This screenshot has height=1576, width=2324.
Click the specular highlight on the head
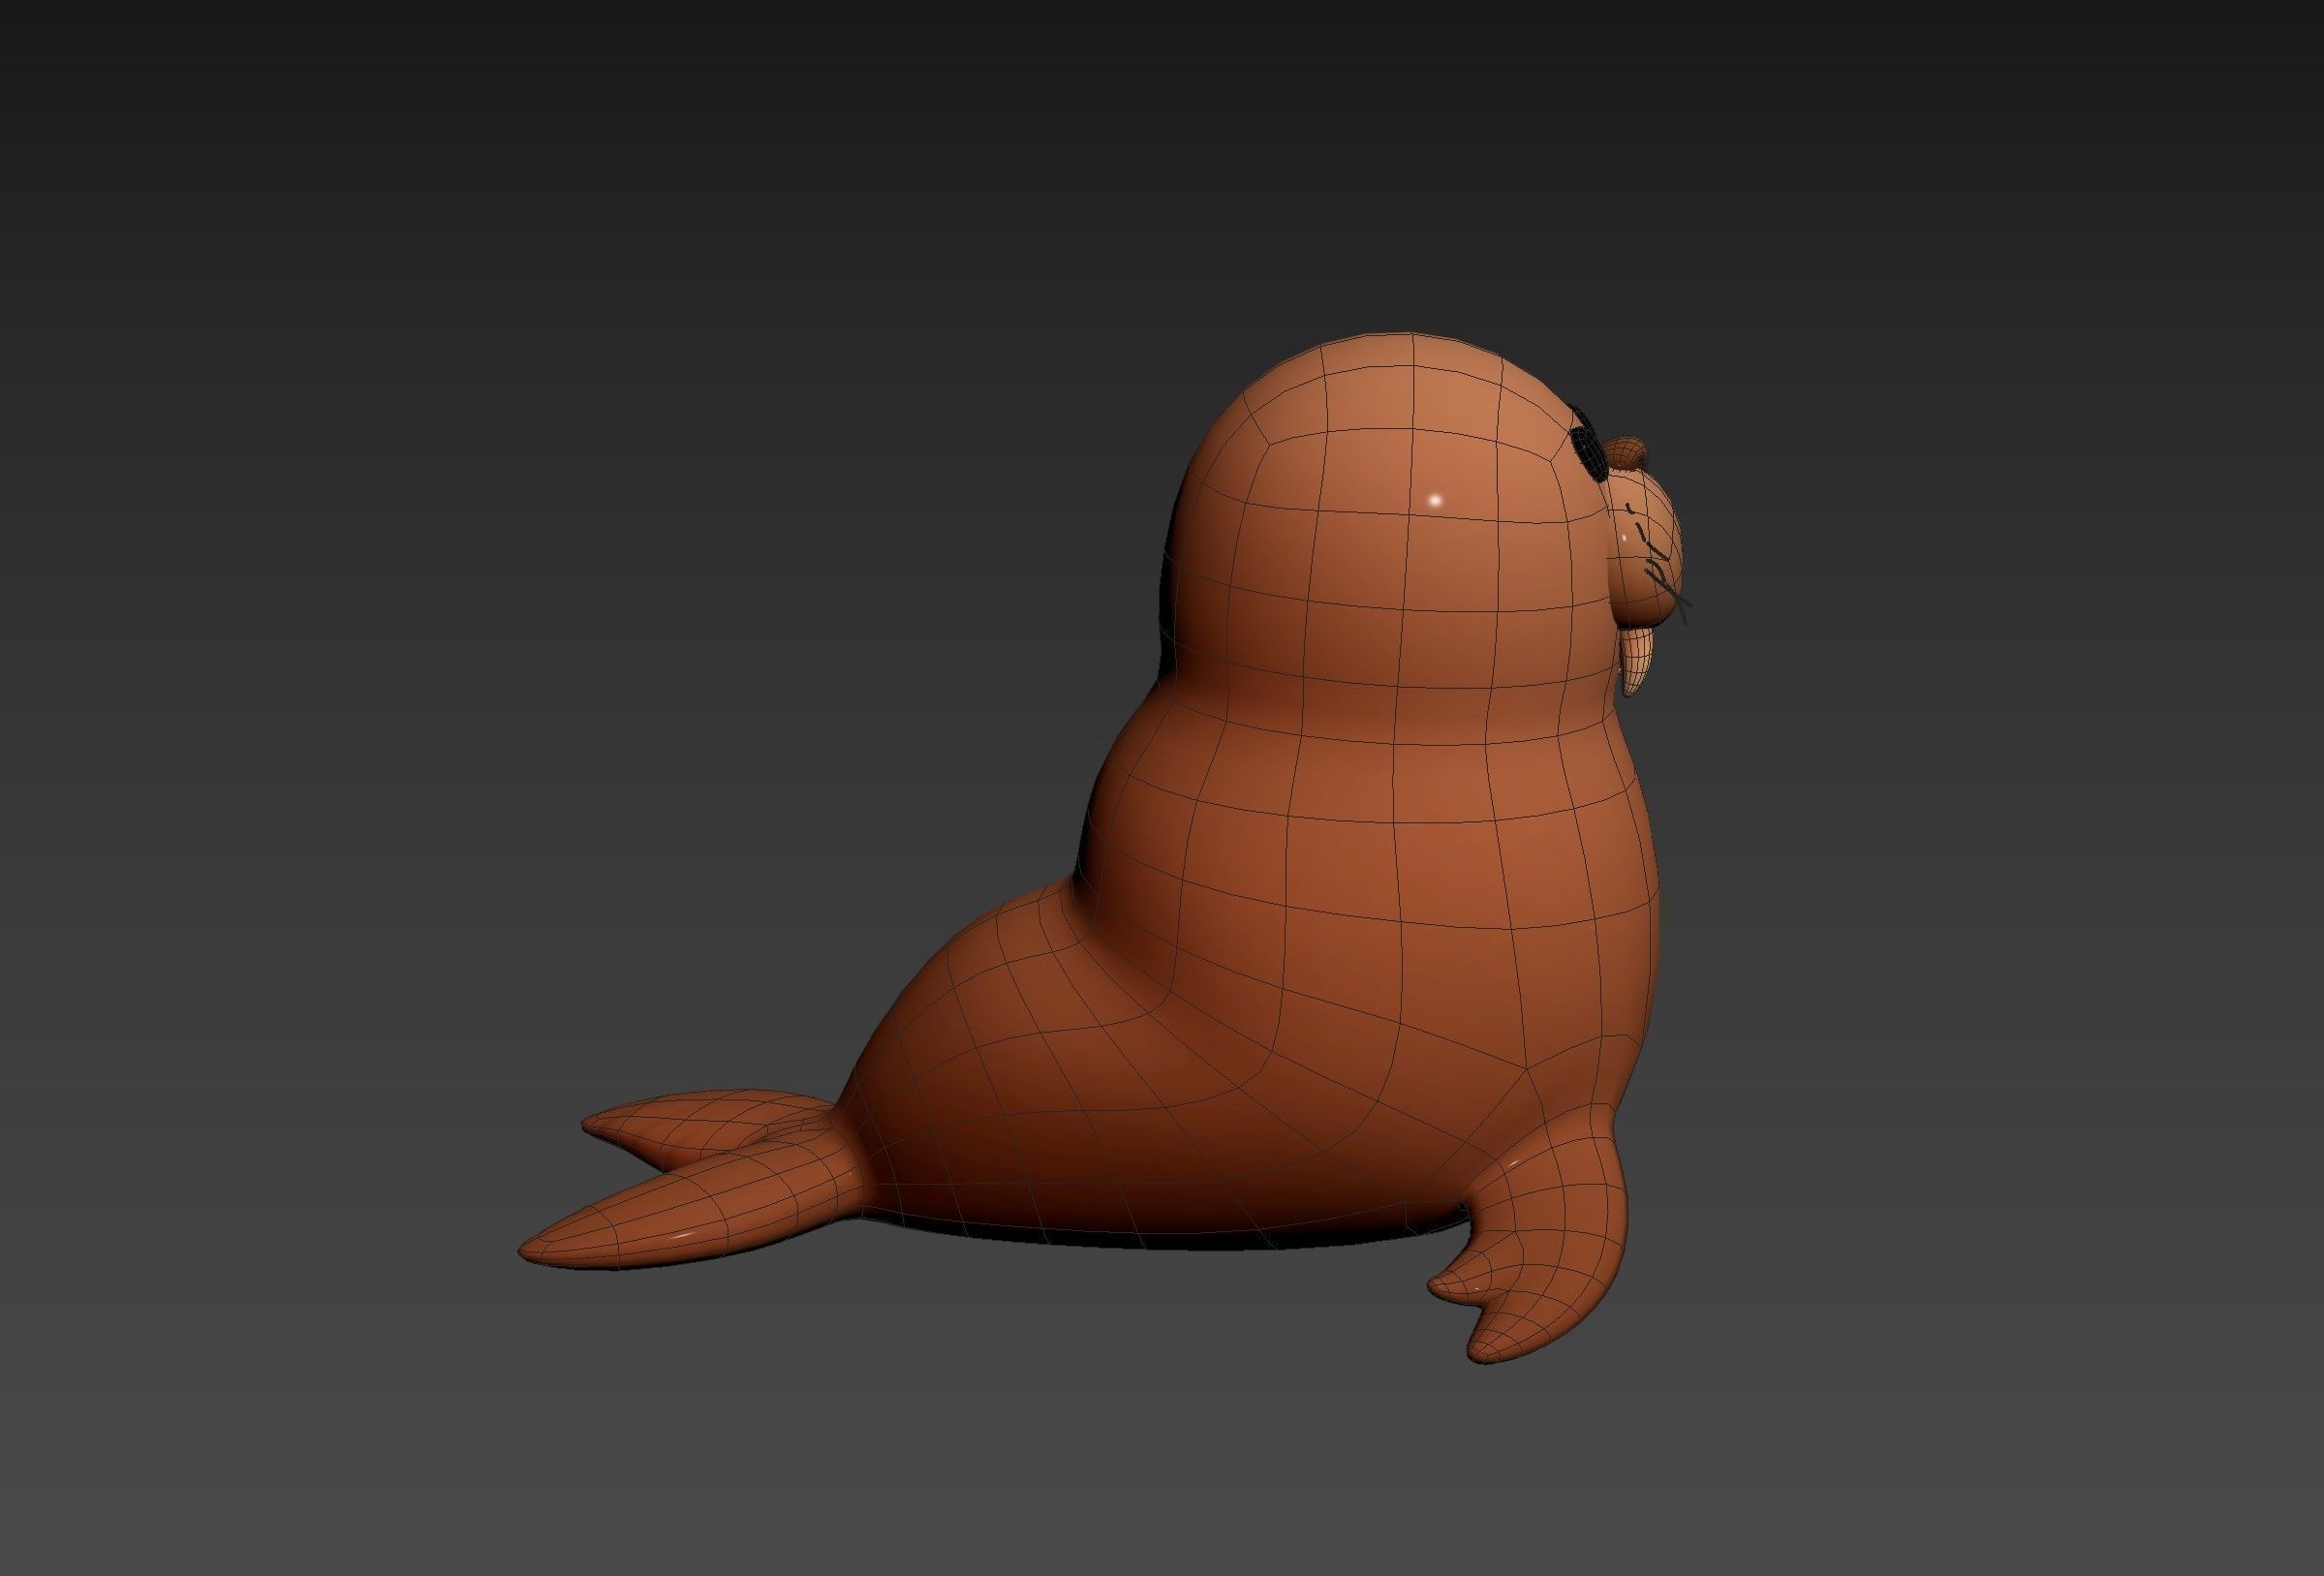pyautogui.click(x=1436, y=499)
